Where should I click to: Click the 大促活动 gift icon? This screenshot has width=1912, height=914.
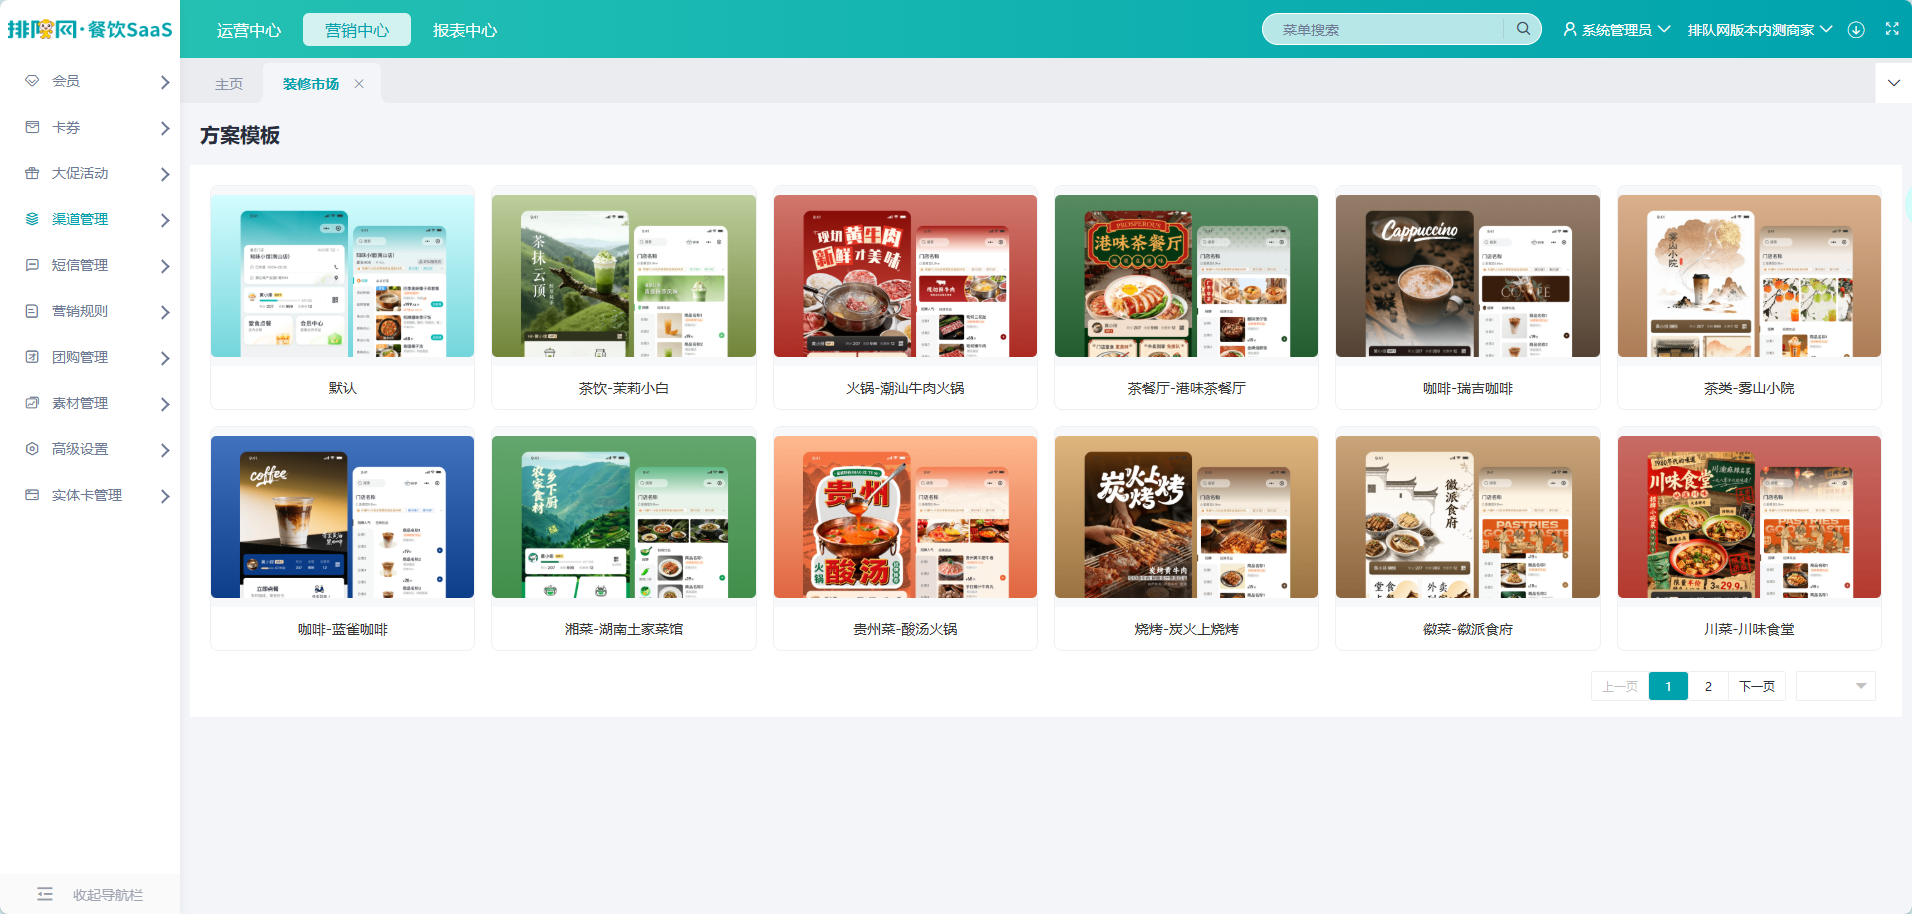(32, 173)
